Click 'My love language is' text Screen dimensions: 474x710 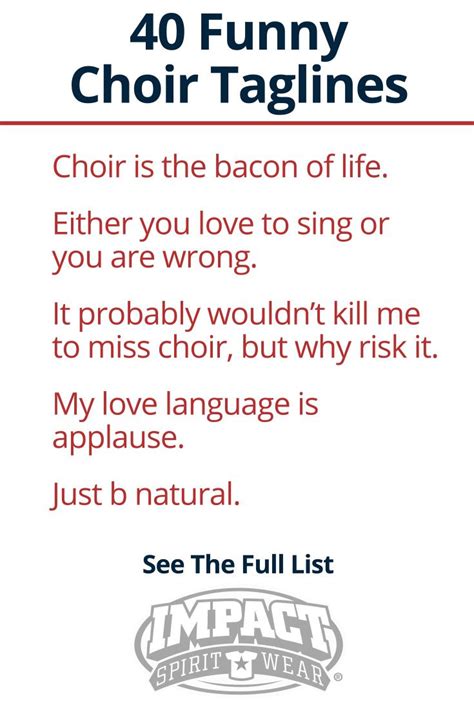tap(186, 404)
